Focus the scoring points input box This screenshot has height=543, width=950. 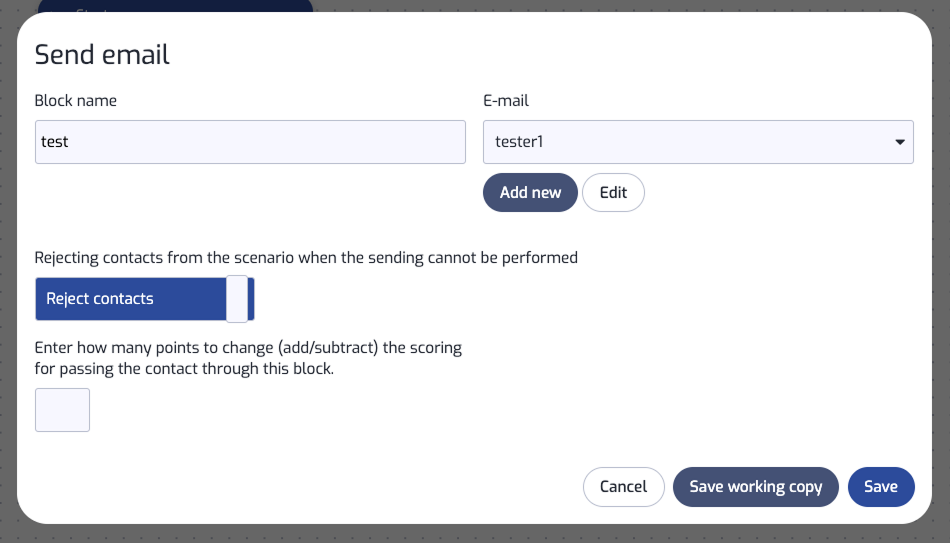tap(62, 410)
